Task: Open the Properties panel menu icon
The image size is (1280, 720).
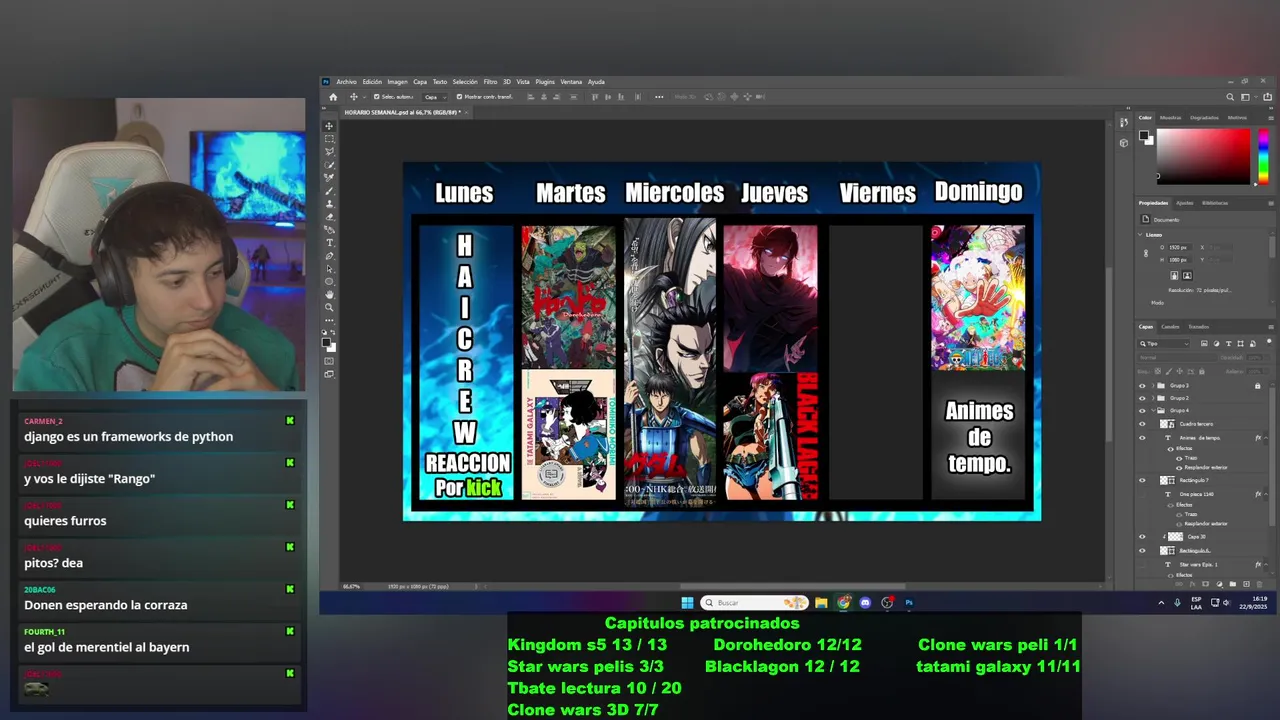Action: (1271, 203)
